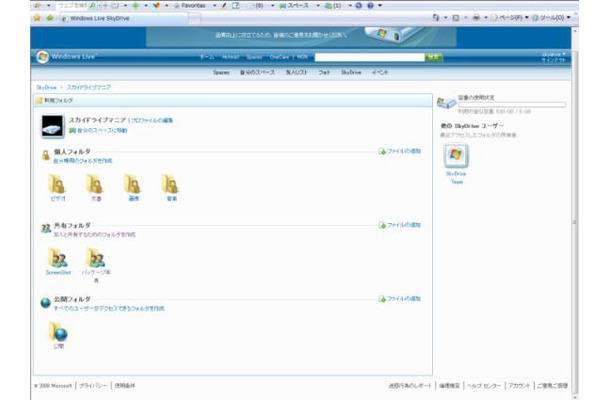Viewport: 610px width, 400px height.
Task: Open the 文書 personal folder
Action: [95, 188]
